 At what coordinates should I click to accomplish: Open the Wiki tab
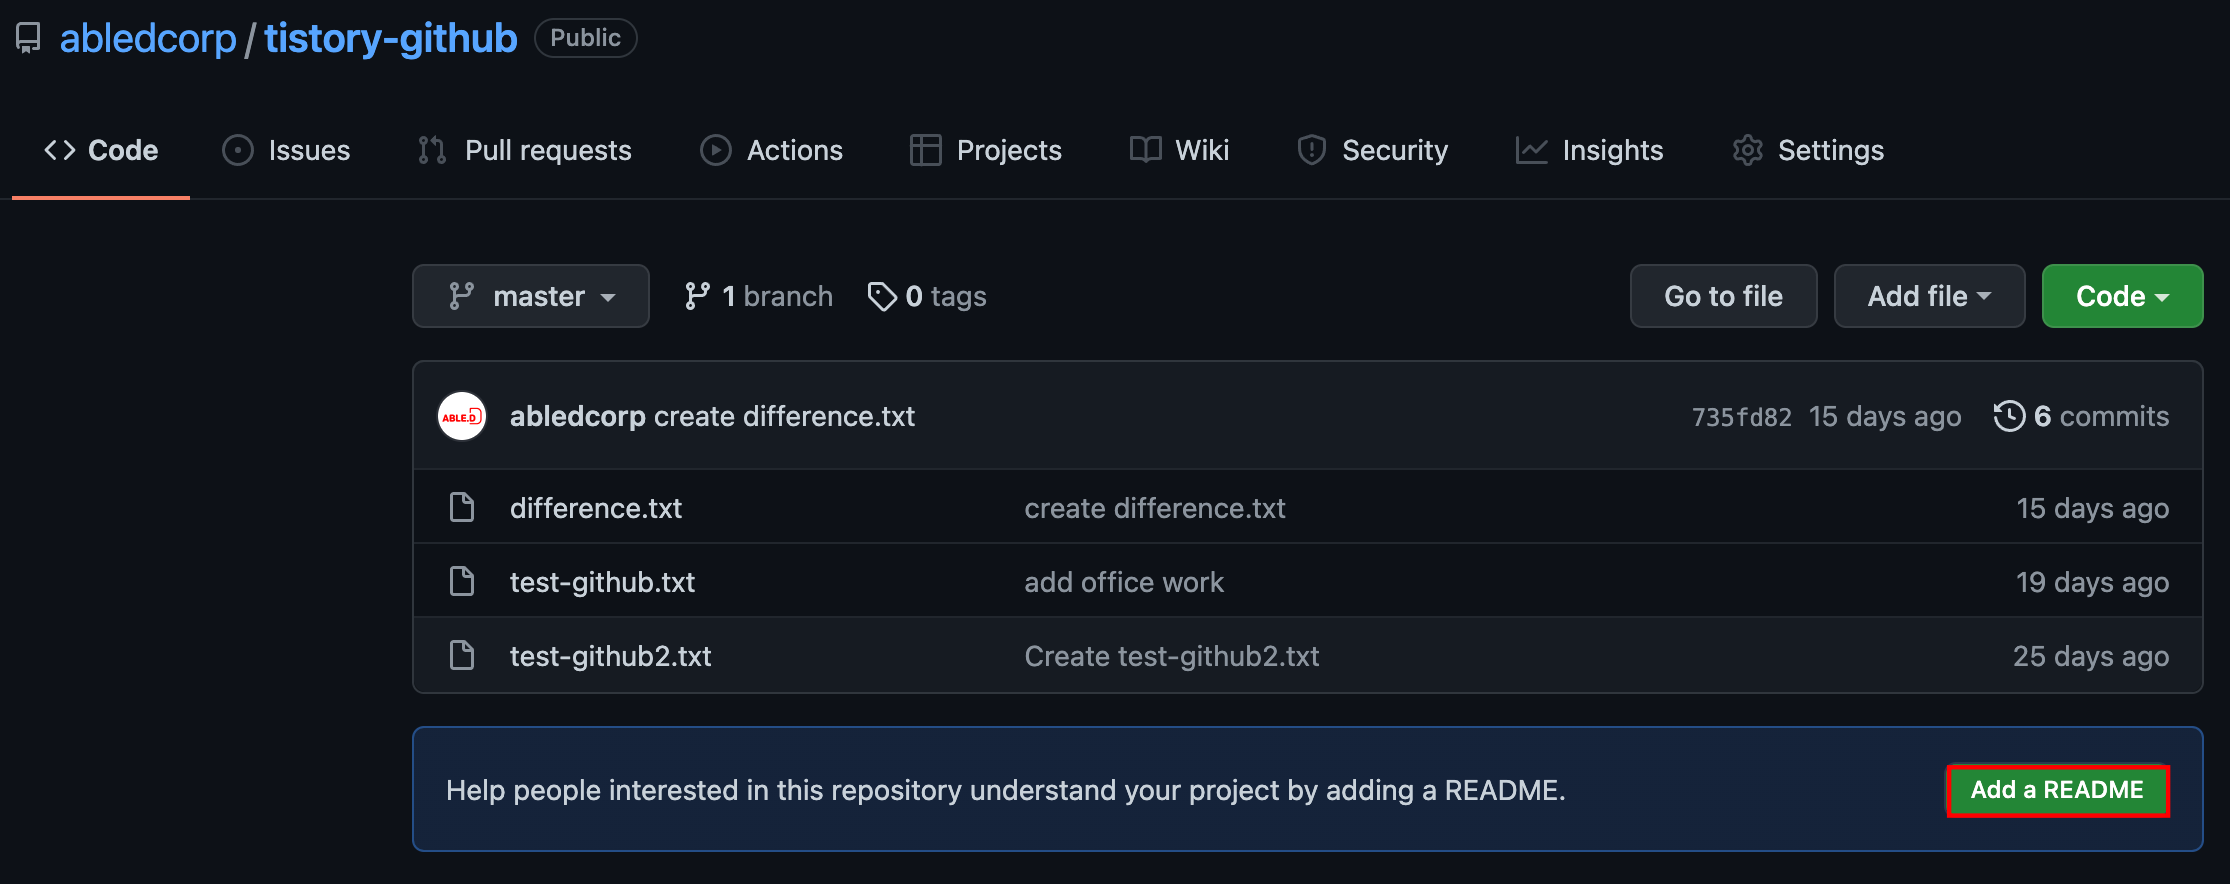tap(1179, 150)
